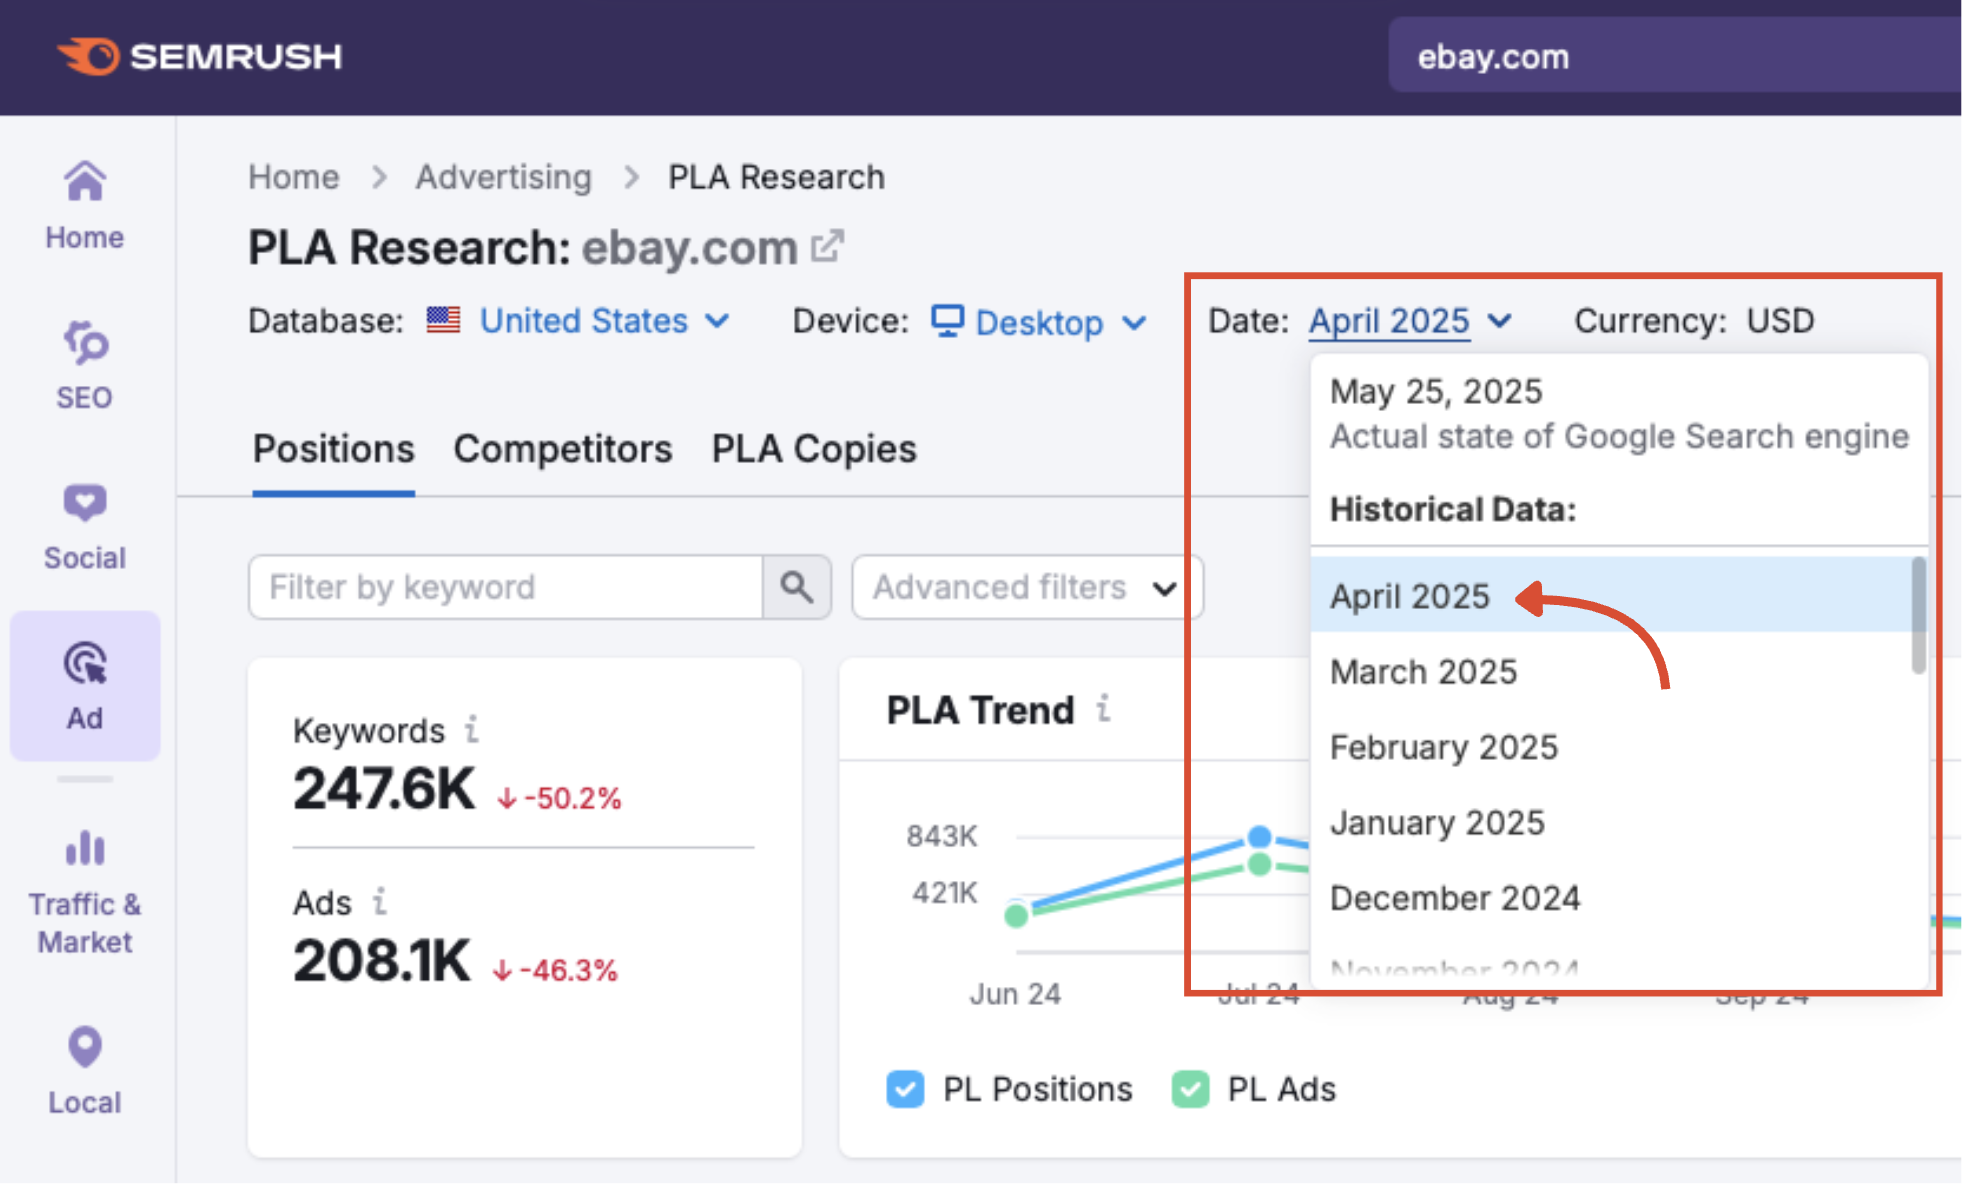Click the date list scrollbar
1962x1188 pixels.
click(1918, 615)
